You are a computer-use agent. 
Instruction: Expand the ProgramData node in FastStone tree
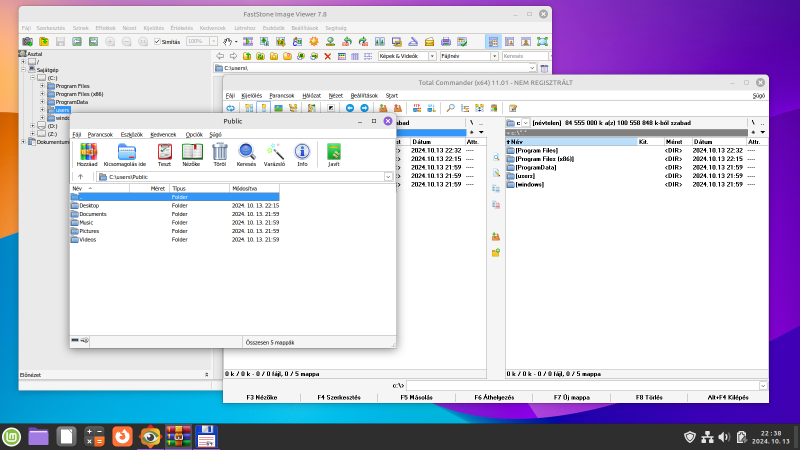click(42, 102)
